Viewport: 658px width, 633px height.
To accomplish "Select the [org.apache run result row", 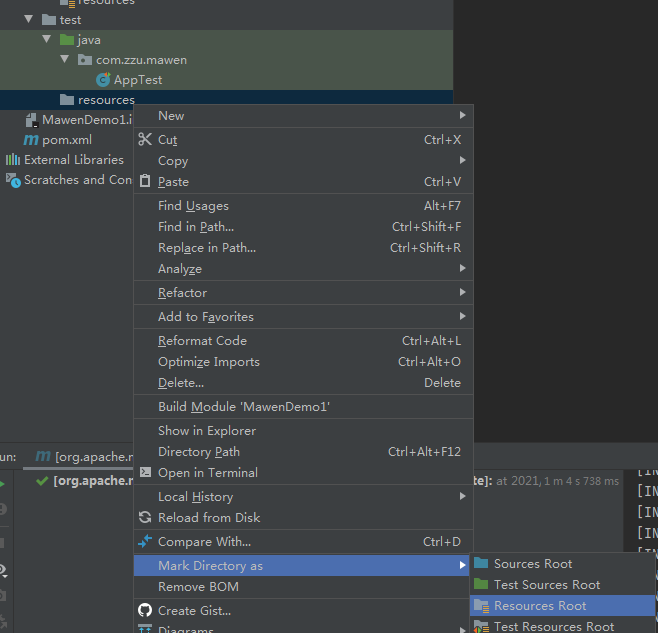I will pyautogui.click(x=93, y=481).
